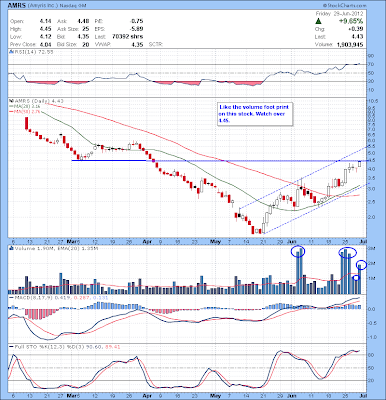Select the P/E value -0.75

click(x=137, y=21)
